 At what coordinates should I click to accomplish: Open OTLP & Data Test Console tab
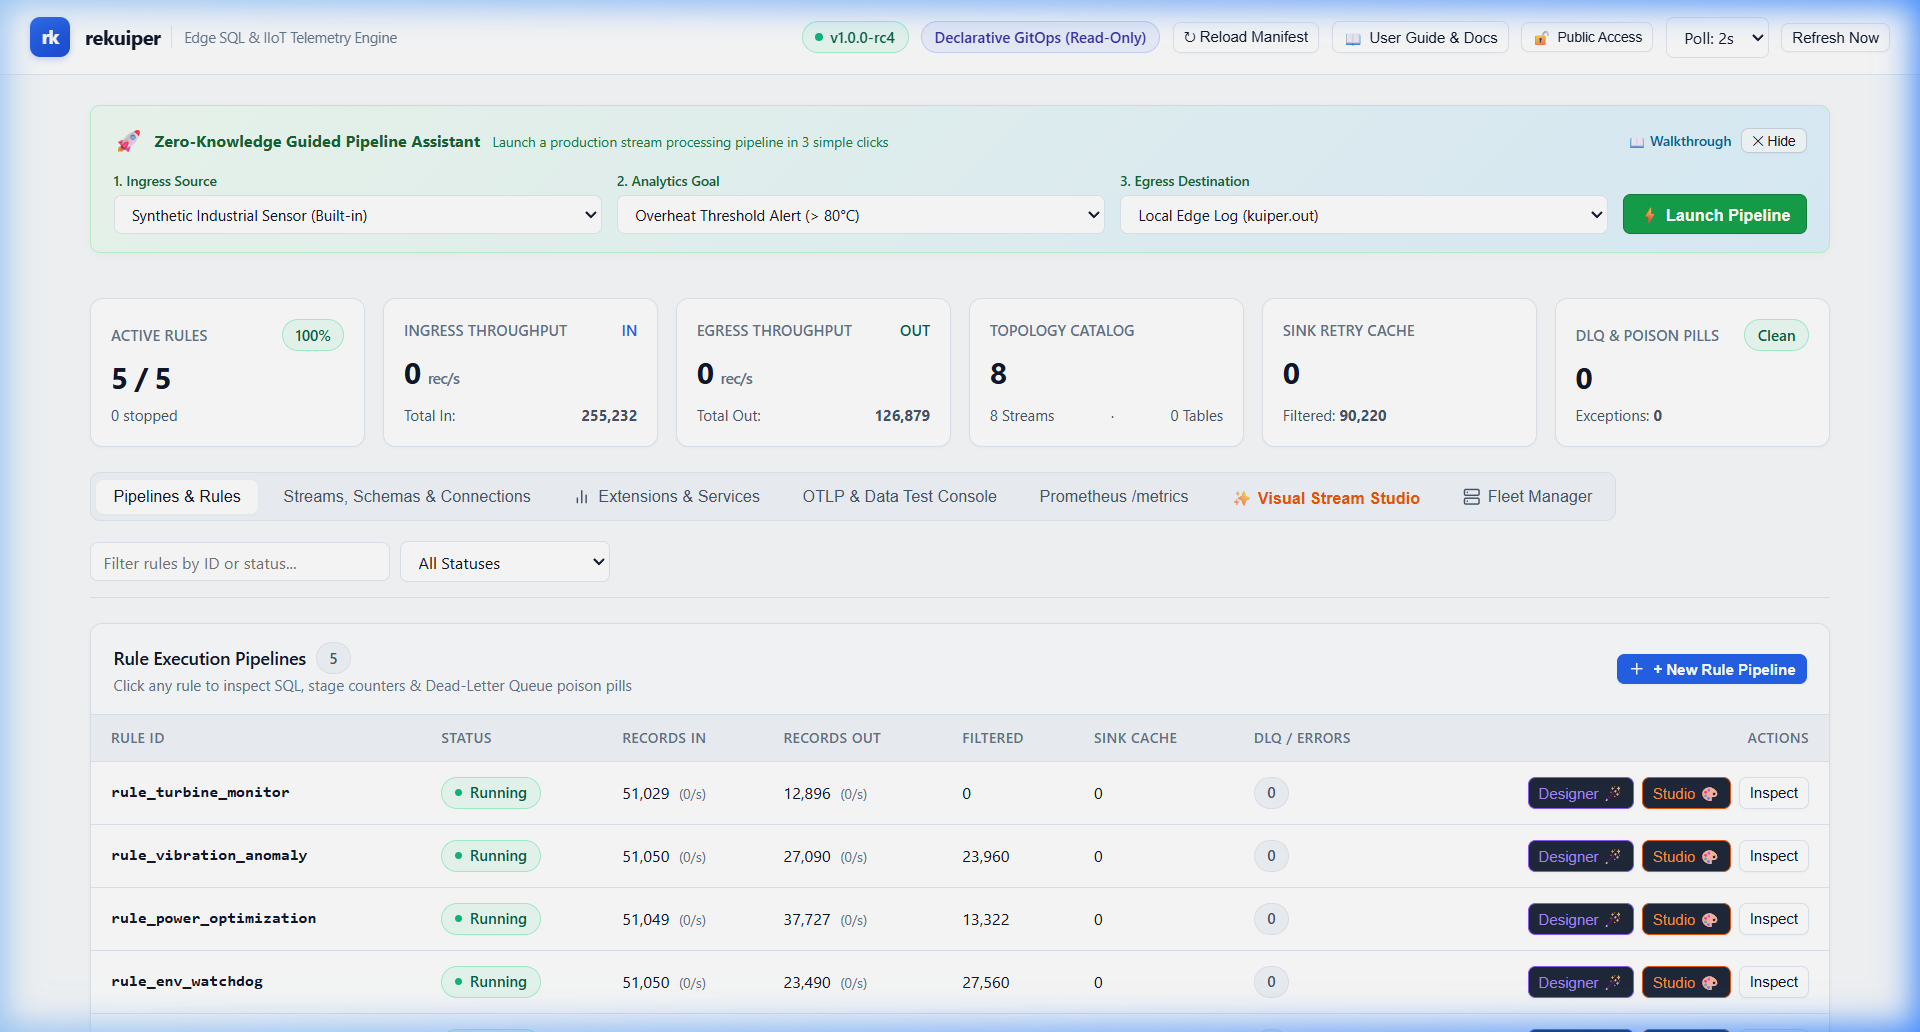899,497
